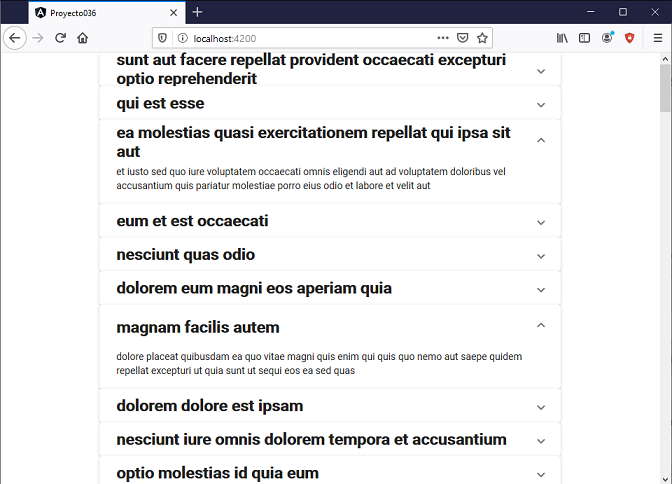Select the Proyecto036 browser tab
Screen dimensions: 672x484
pyautogui.click(x=107, y=13)
